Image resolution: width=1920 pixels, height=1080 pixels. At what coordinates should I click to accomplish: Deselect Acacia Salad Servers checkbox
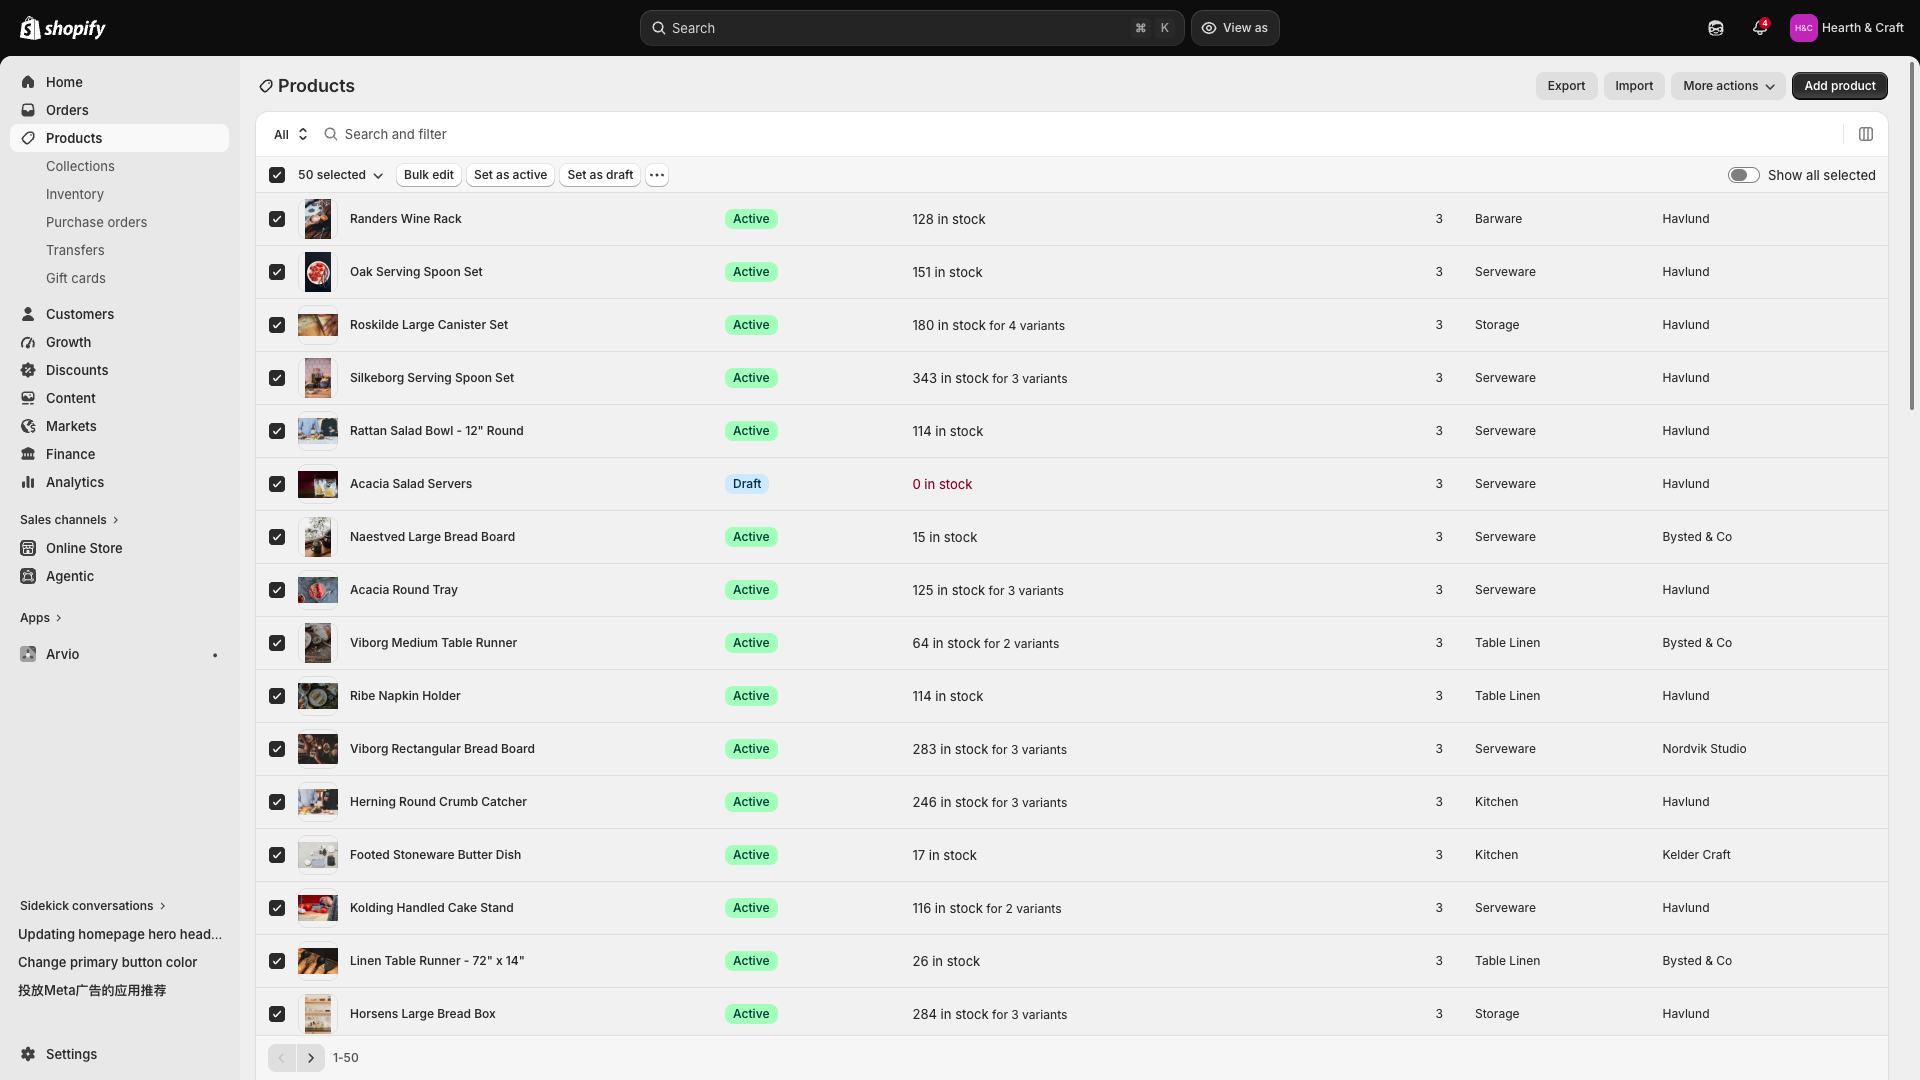click(x=277, y=484)
